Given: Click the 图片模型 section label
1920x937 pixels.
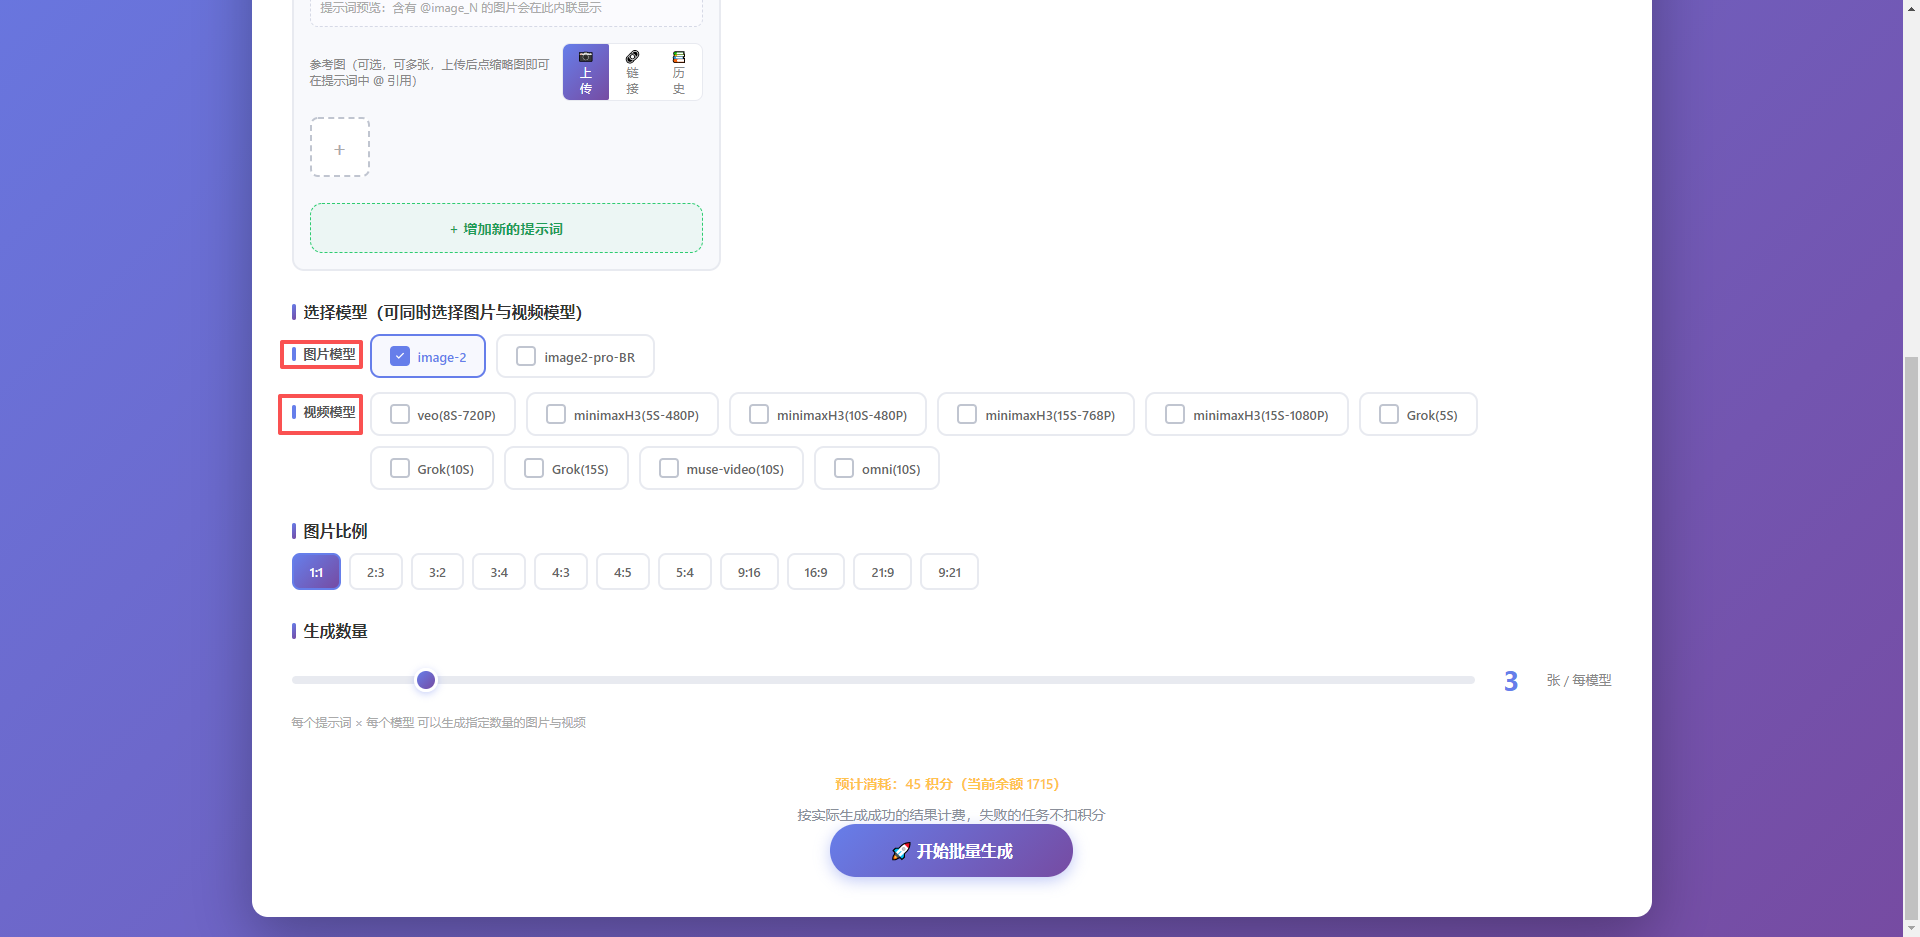Looking at the screenshot, I should [x=329, y=354].
